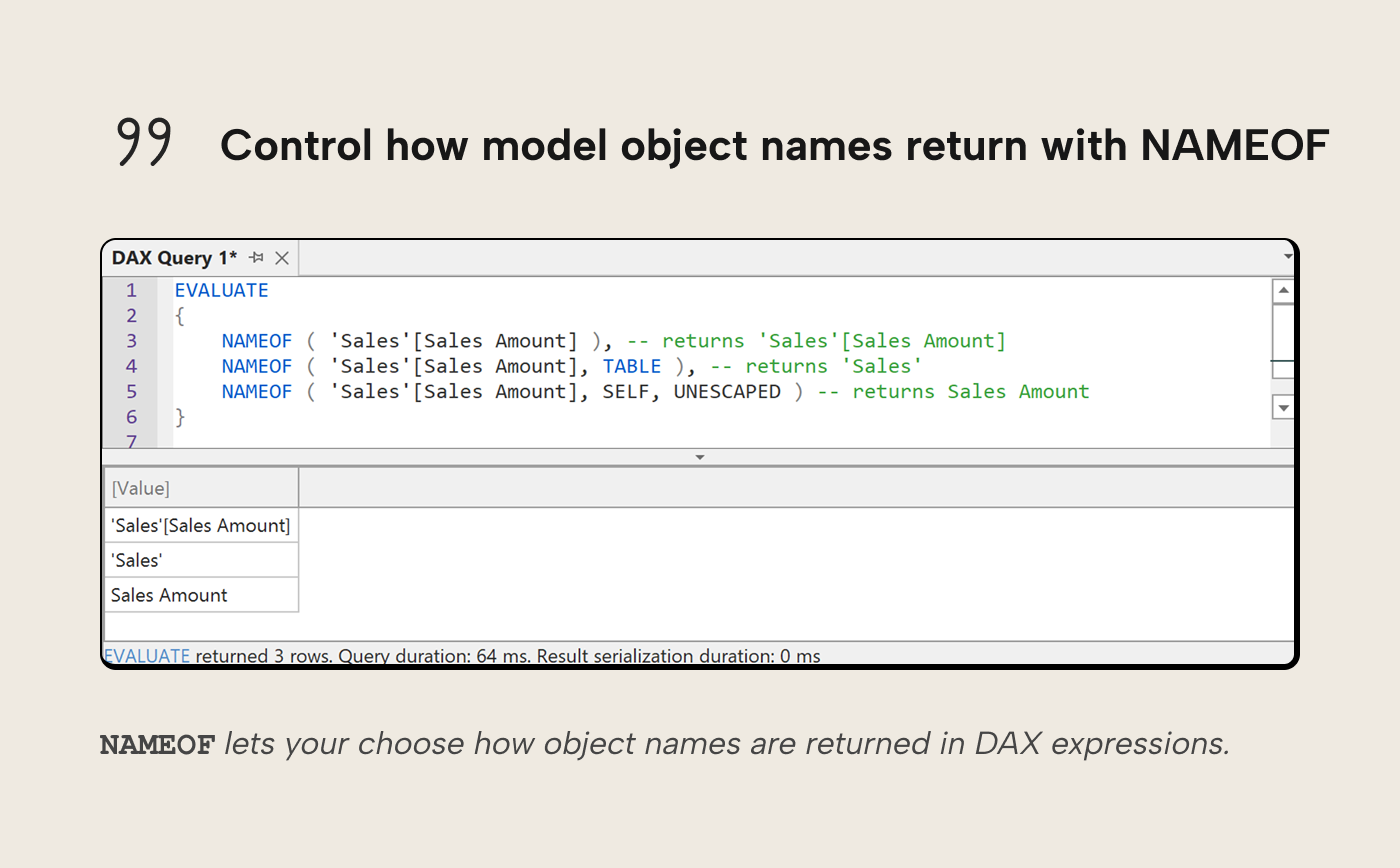Select the 'Sales'[Sales Amount] result cell

click(x=201, y=525)
